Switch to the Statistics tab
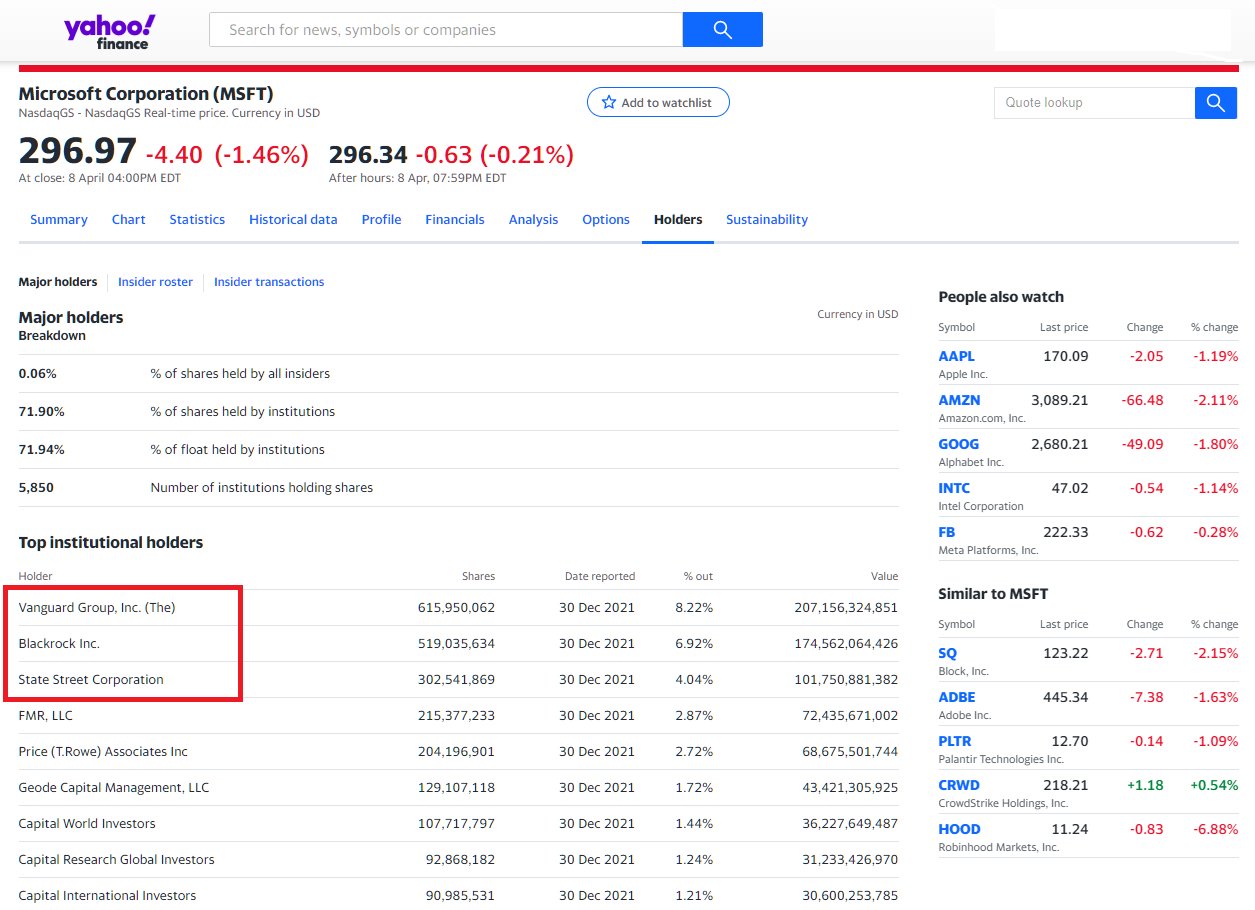The width and height of the screenshot is (1255, 910). [x=197, y=220]
